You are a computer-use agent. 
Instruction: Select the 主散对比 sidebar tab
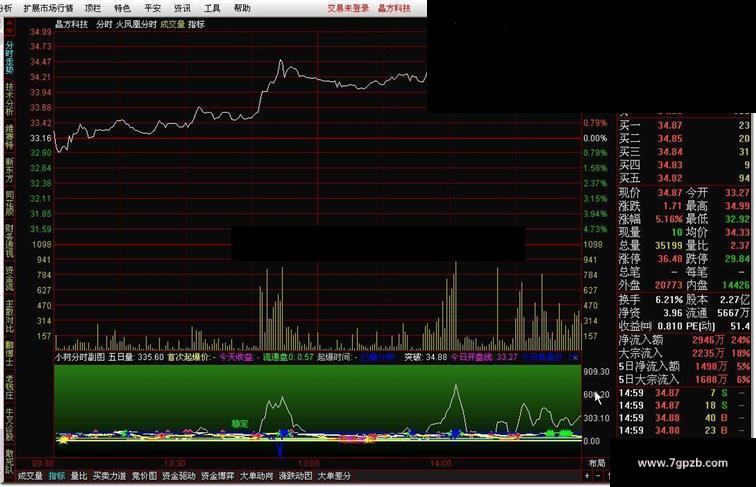(9, 316)
